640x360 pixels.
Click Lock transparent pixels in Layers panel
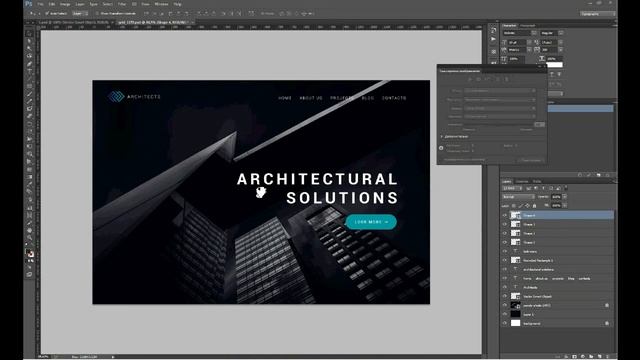coord(513,206)
